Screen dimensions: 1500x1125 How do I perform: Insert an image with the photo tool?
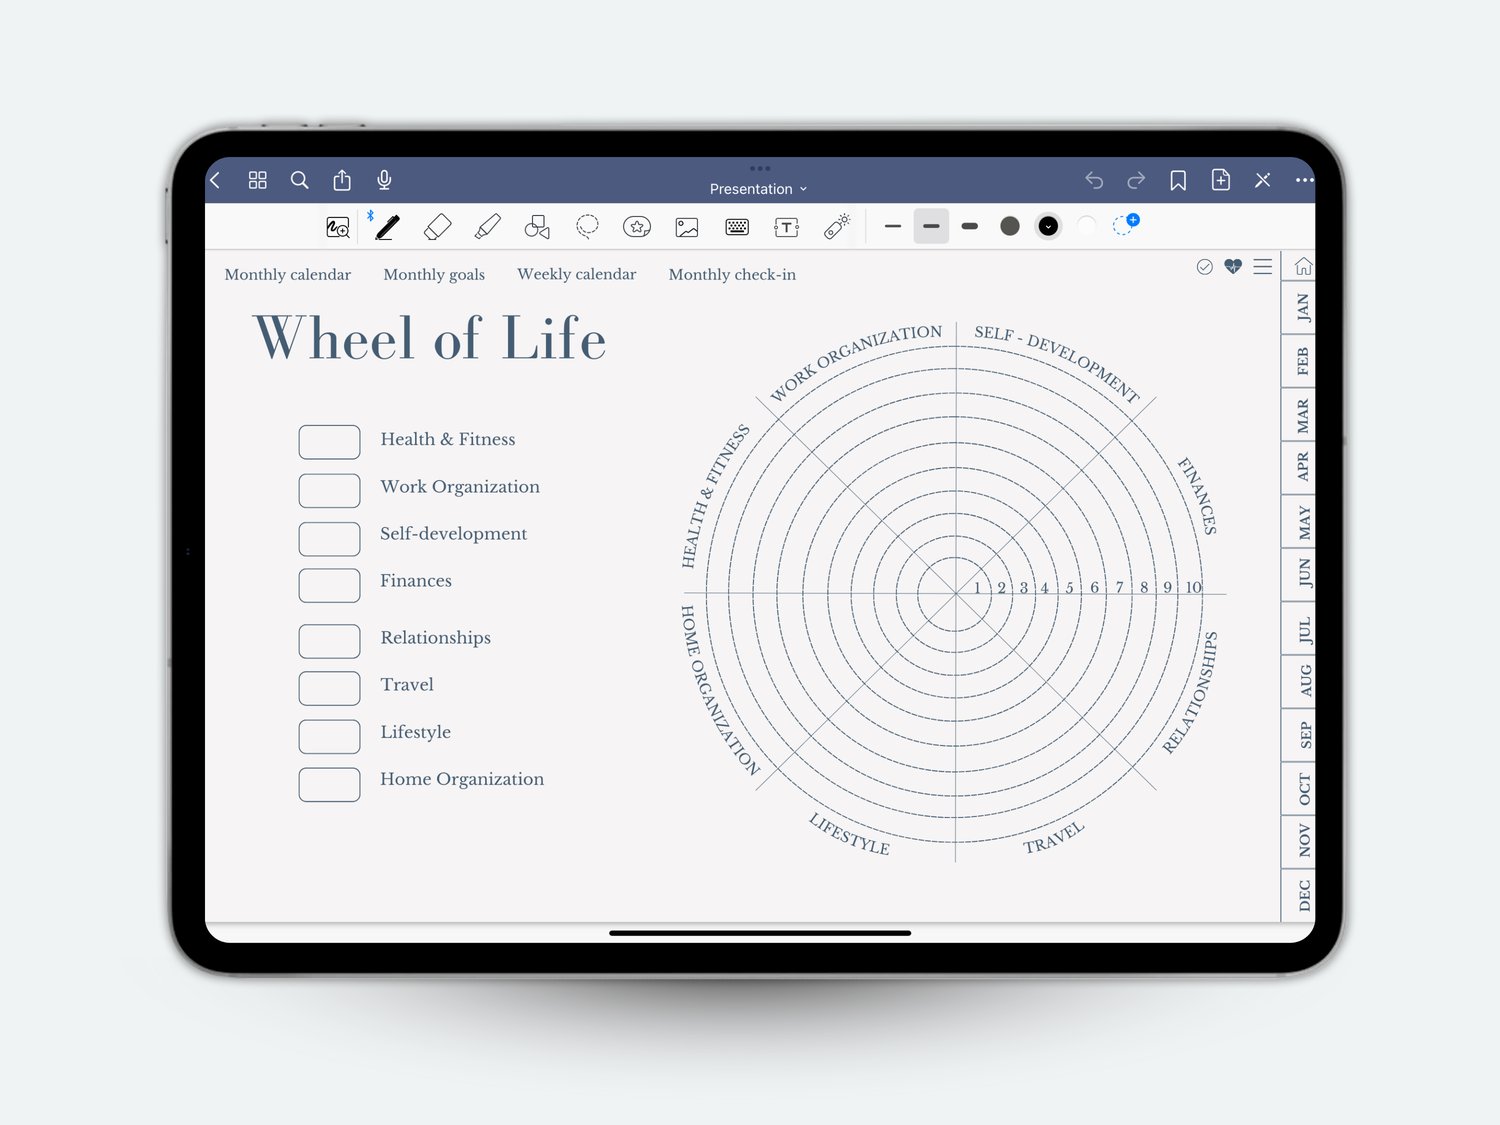click(687, 227)
